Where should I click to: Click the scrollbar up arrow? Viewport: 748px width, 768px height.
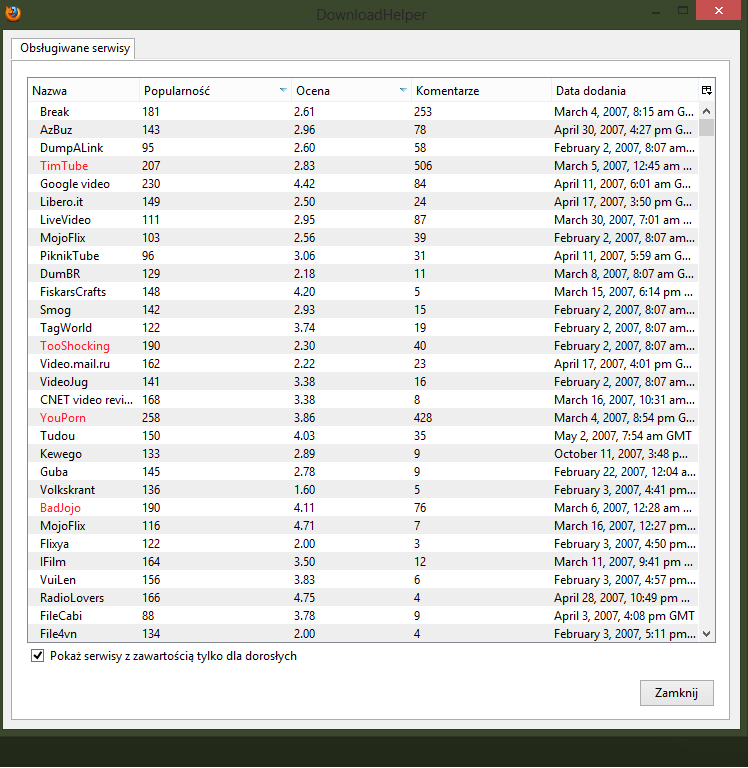706,111
